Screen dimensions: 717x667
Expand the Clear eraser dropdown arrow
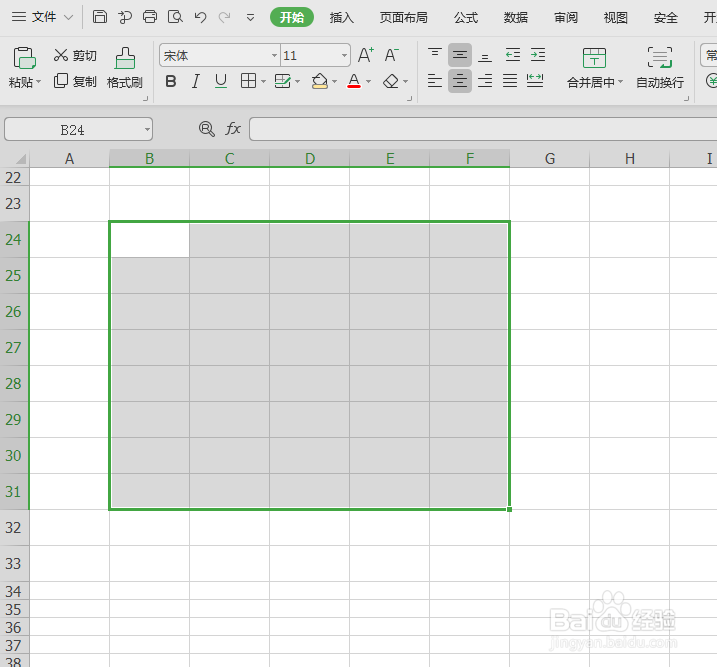(406, 82)
